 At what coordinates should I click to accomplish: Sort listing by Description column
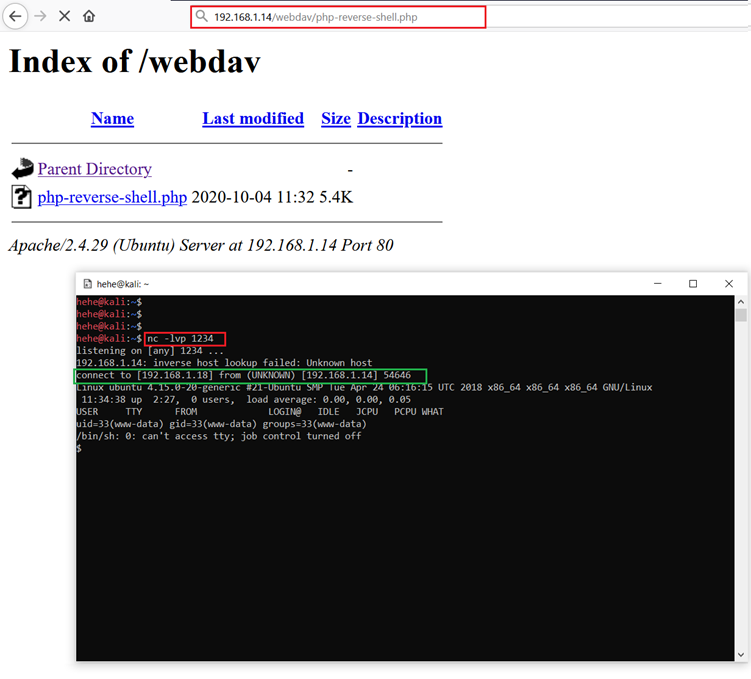[399, 118]
